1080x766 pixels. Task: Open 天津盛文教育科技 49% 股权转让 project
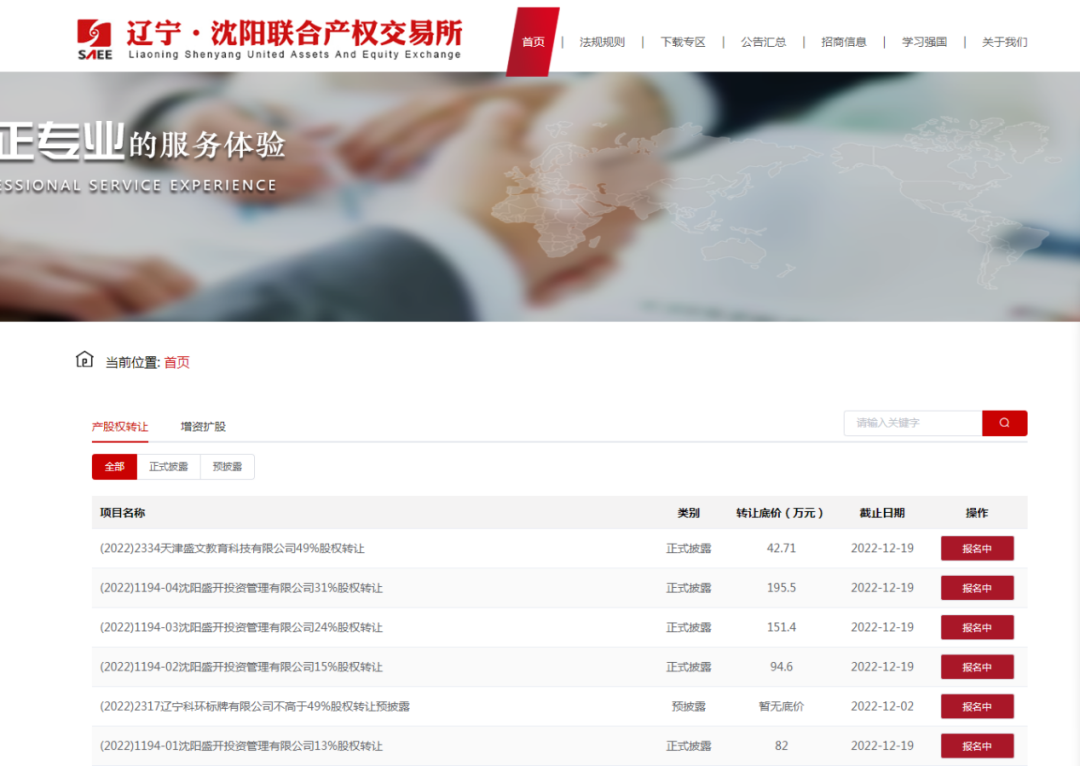coord(232,548)
